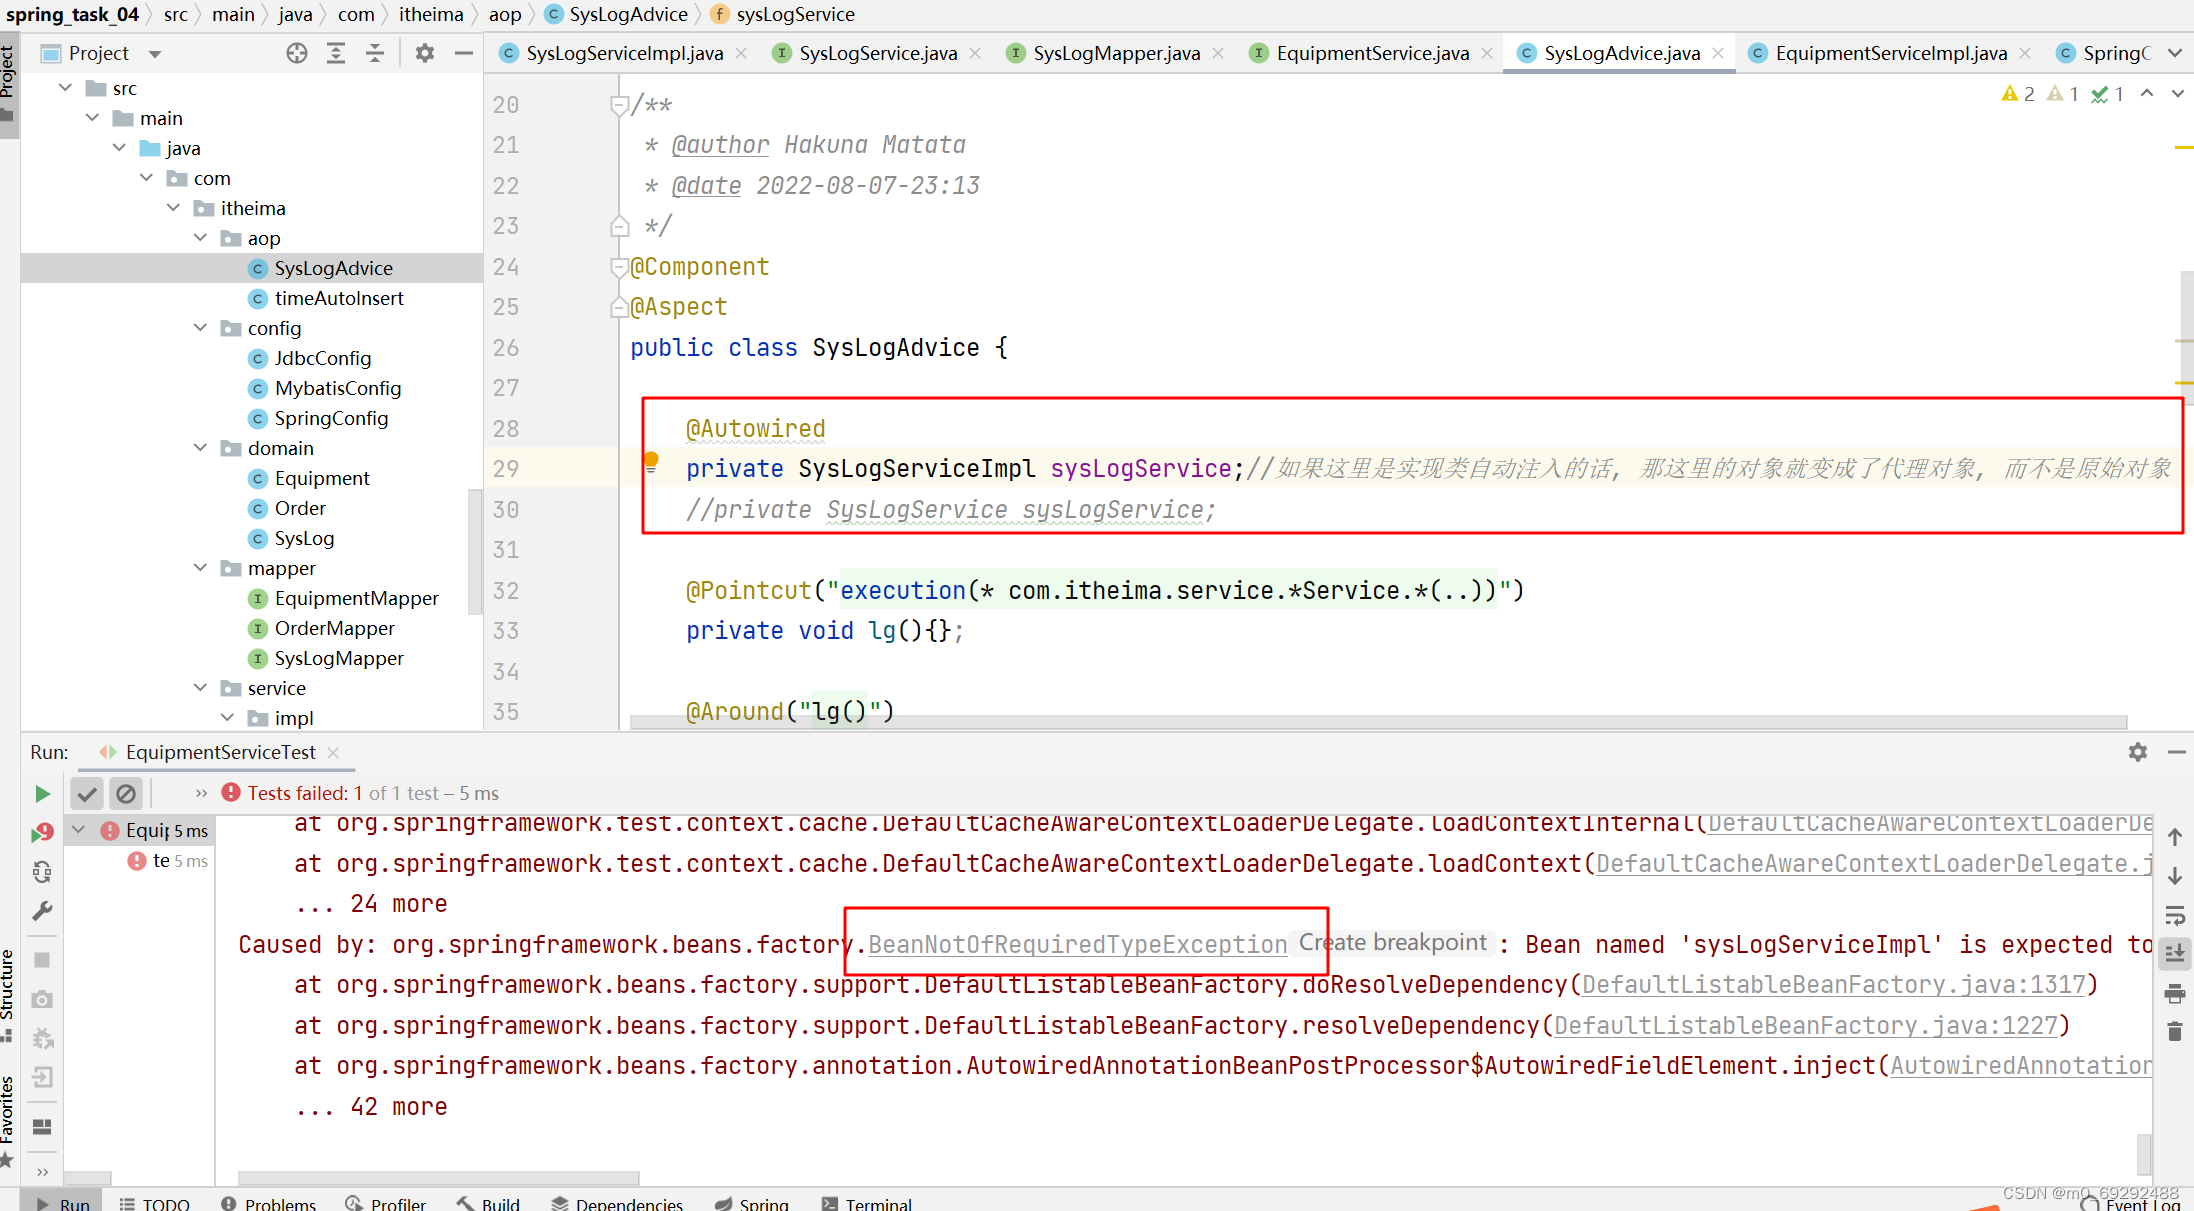Screen dimensions: 2194x1211
Task: Open the Terminal tool window tab
Action: point(877,1202)
